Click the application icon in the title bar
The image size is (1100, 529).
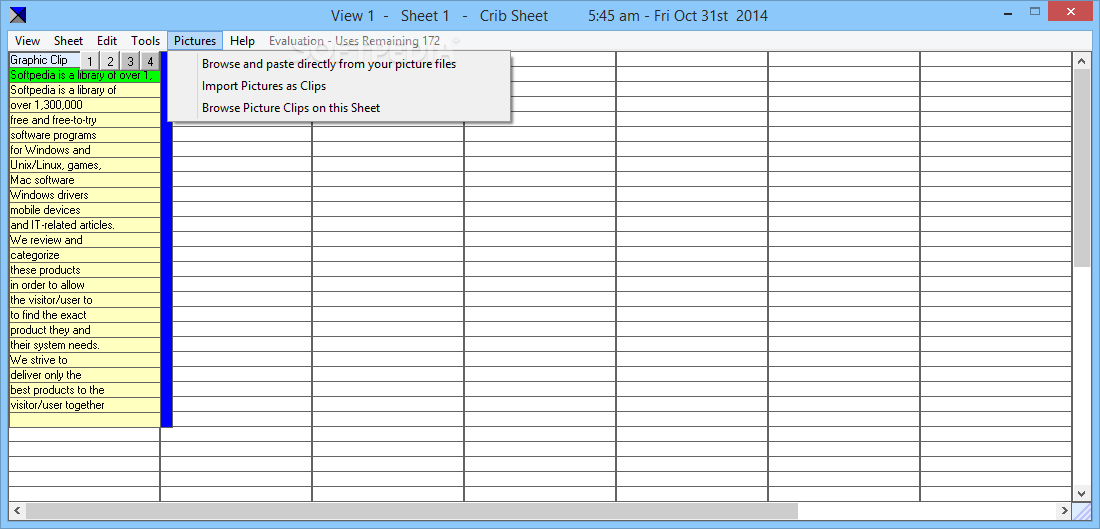click(18, 15)
